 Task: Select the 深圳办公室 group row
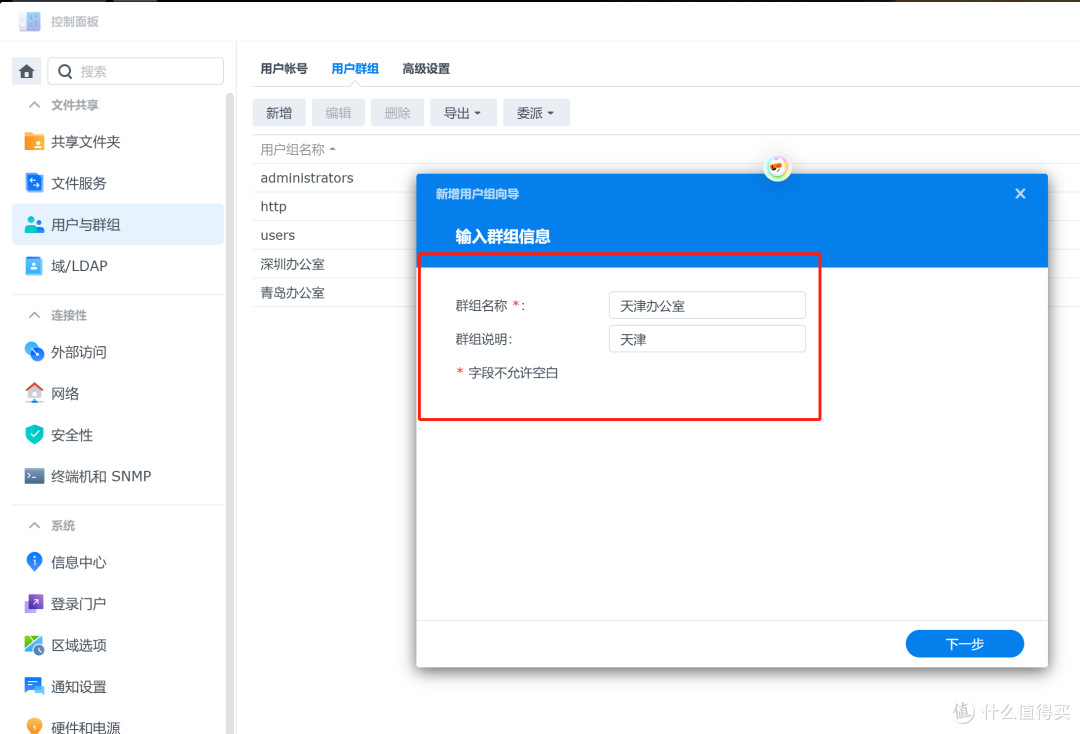point(334,264)
